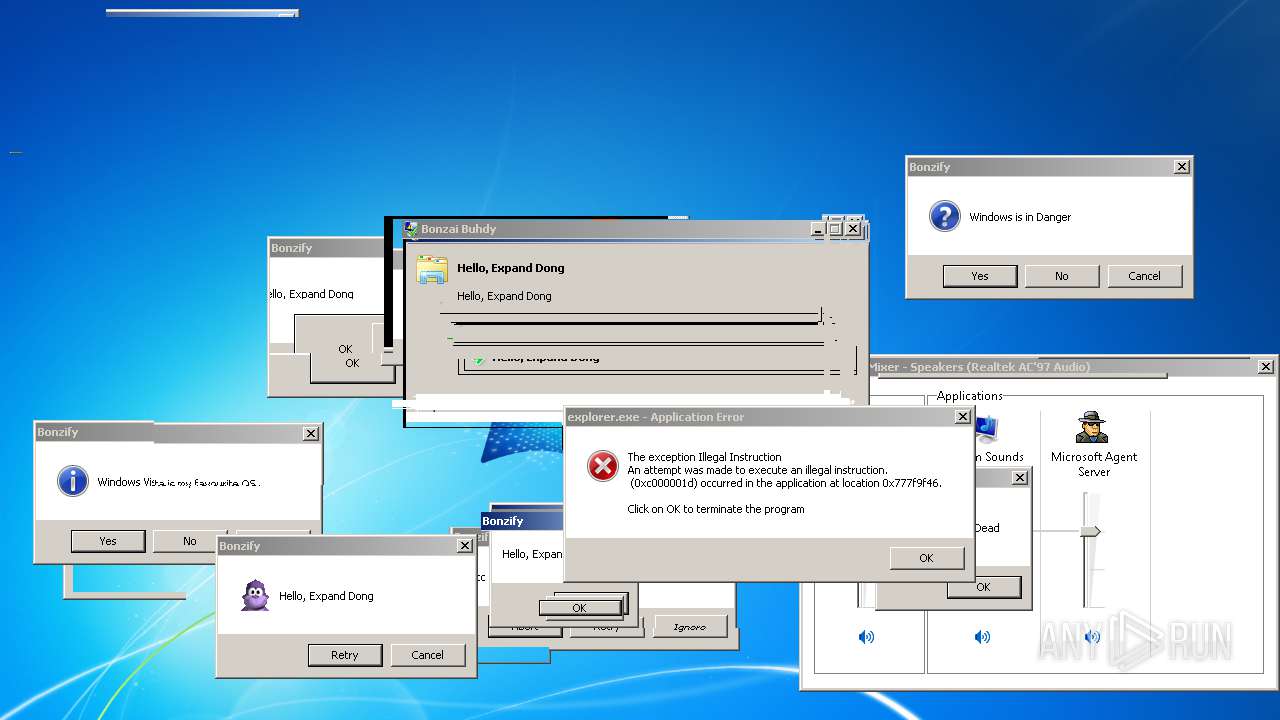1280x720 pixels.
Task: Click the purple Bonzi gorilla icon
Action: click(255, 595)
